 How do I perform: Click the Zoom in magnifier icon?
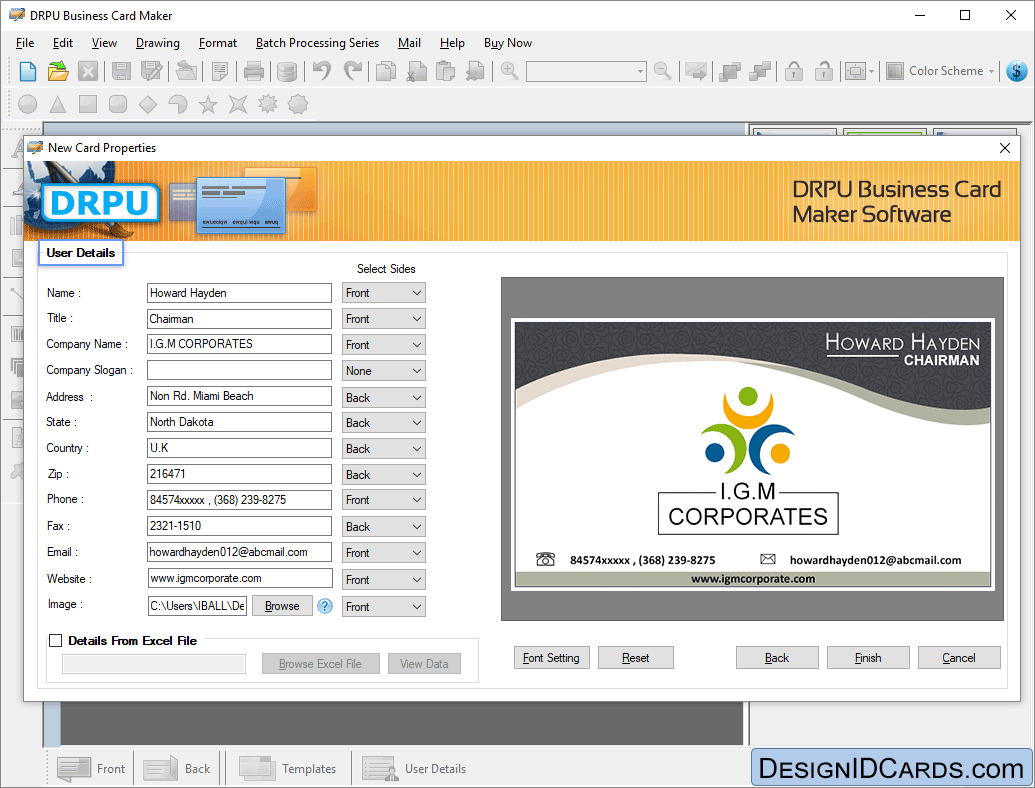click(x=509, y=70)
